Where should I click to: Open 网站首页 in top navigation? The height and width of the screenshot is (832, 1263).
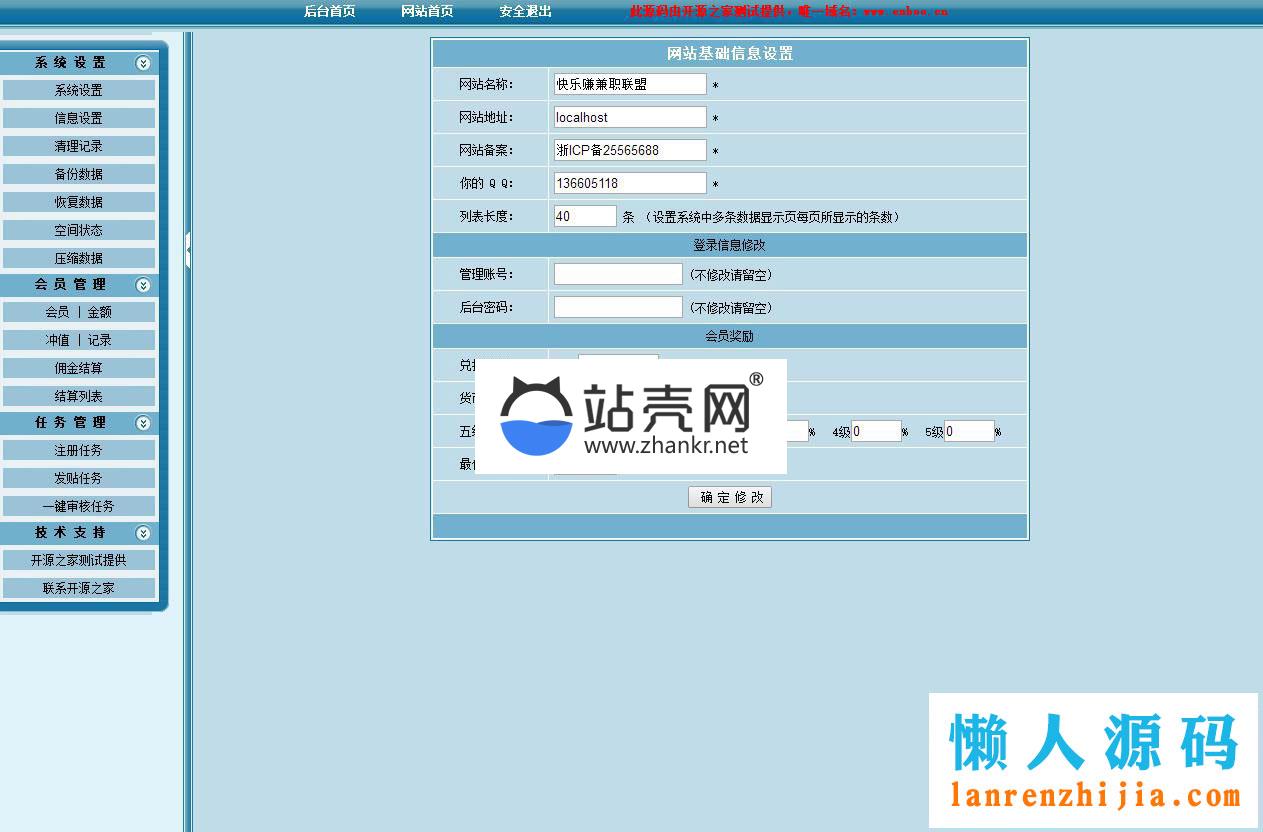427,12
